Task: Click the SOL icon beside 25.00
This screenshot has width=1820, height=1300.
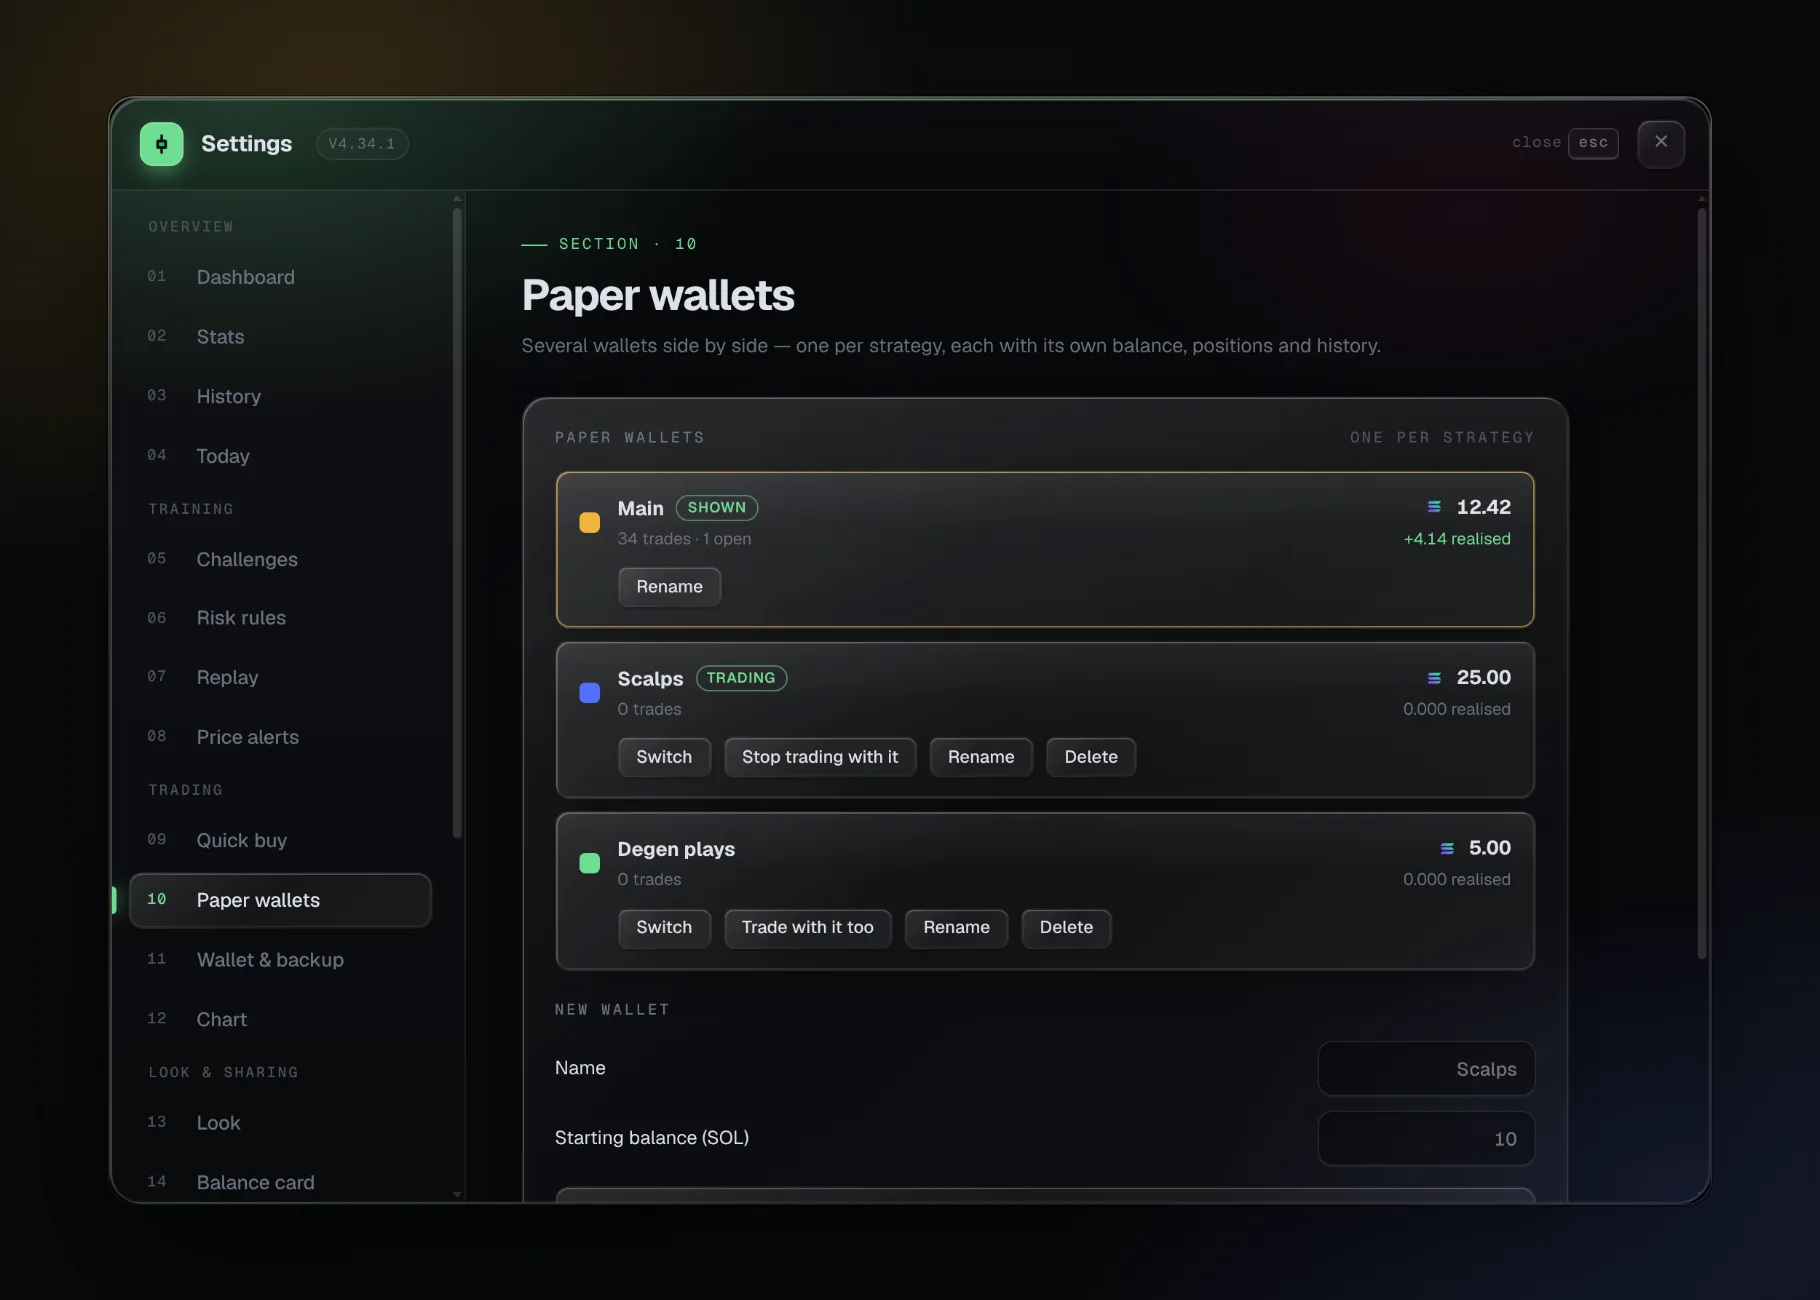Action: [x=1434, y=678]
